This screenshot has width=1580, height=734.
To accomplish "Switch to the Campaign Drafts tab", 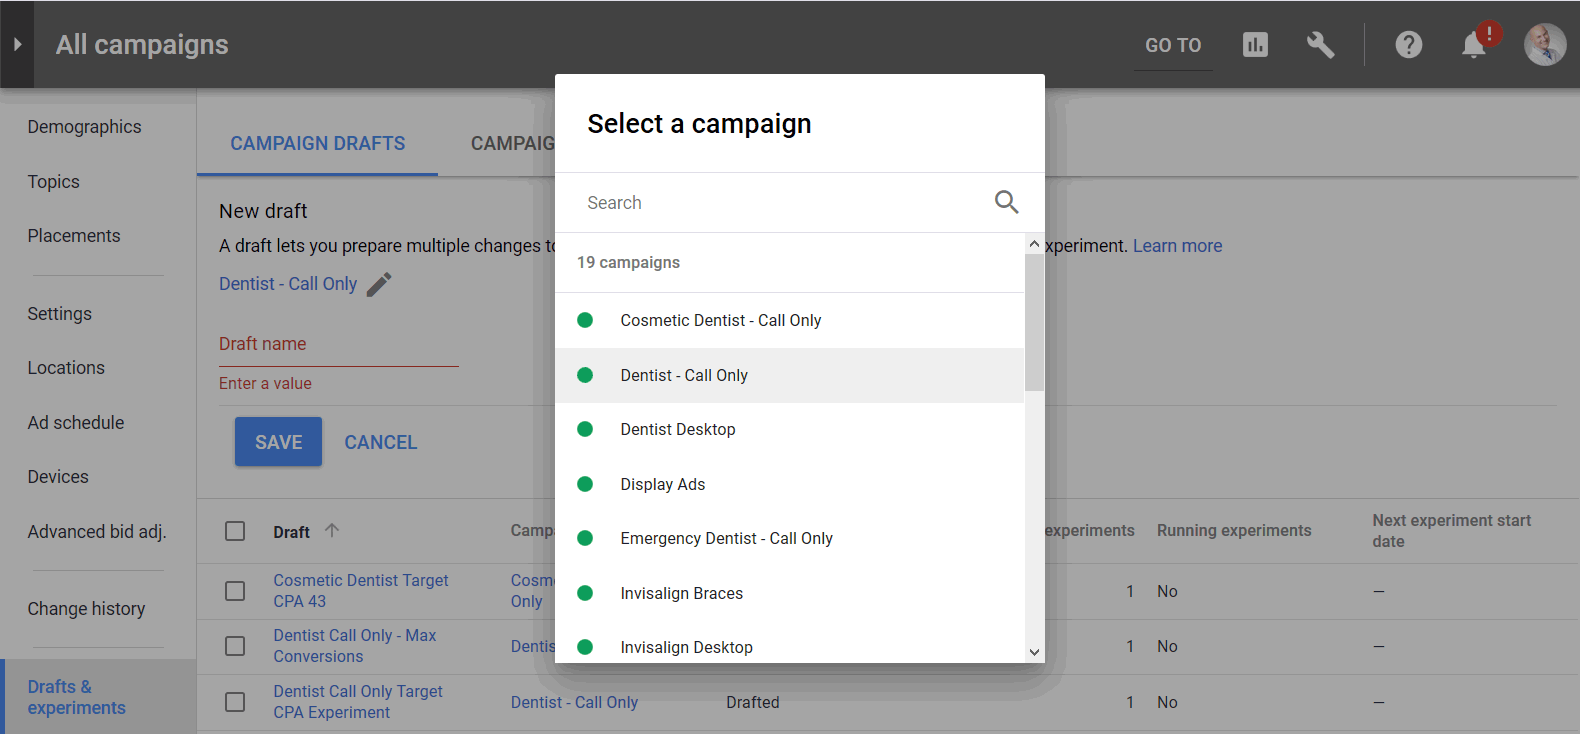I will click(x=317, y=144).
